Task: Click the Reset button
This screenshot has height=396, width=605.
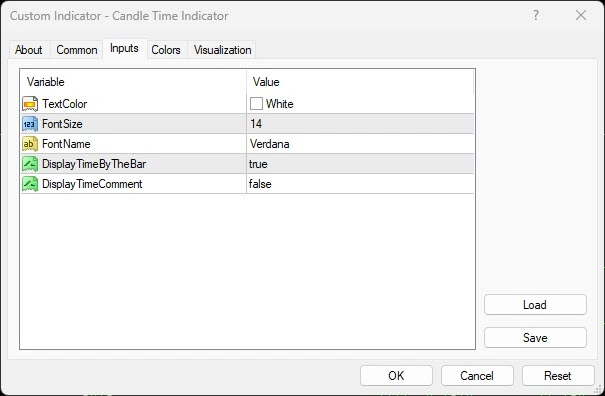Action: 558,376
